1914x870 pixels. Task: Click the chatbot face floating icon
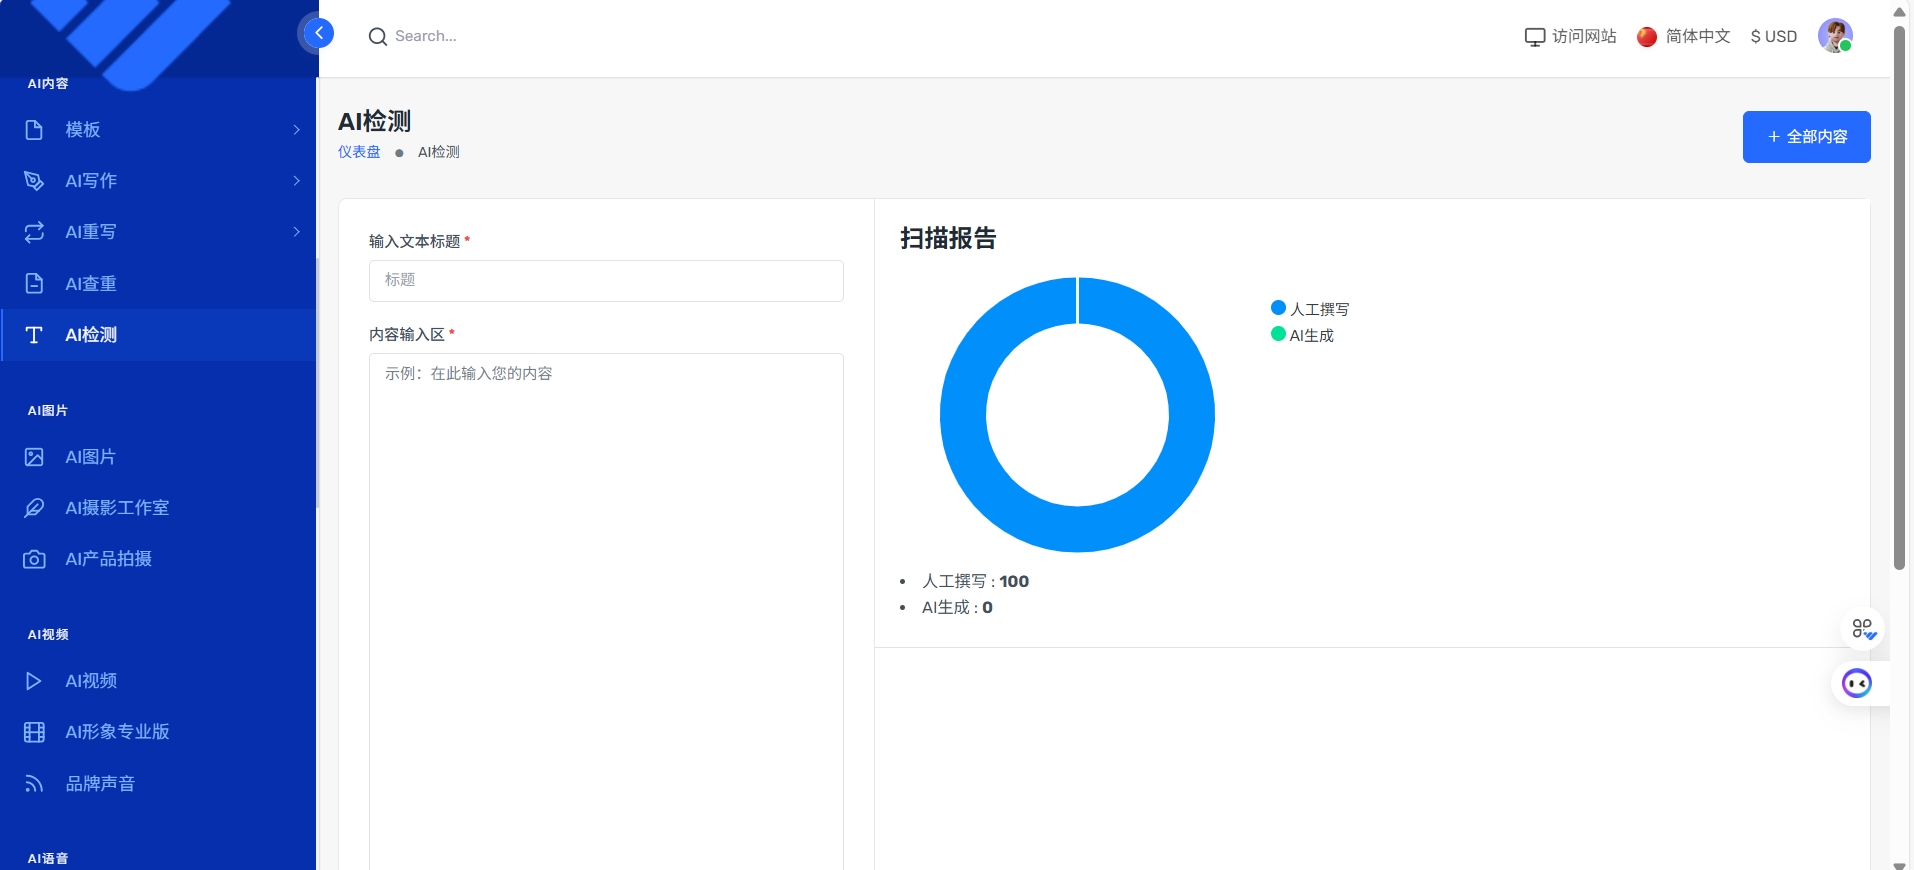[x=1856, y=684]
